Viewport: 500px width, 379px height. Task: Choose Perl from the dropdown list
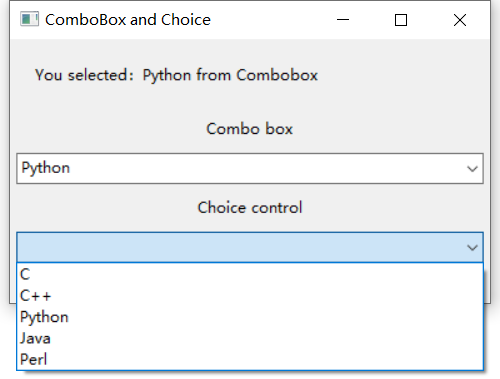click(x=250, y=359)
